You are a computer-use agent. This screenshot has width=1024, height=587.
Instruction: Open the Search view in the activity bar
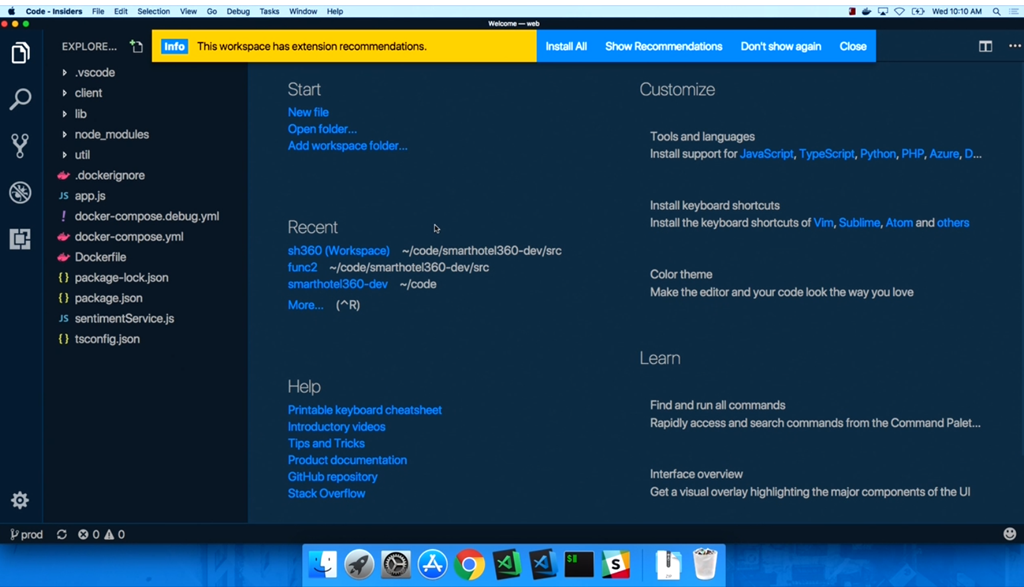20,99
